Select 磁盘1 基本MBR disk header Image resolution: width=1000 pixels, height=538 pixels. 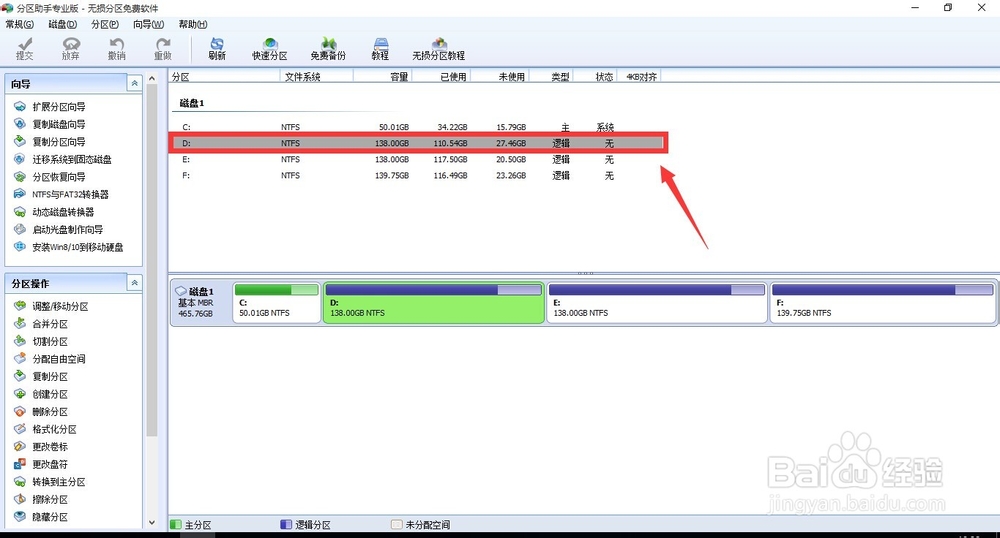(200, 302)
